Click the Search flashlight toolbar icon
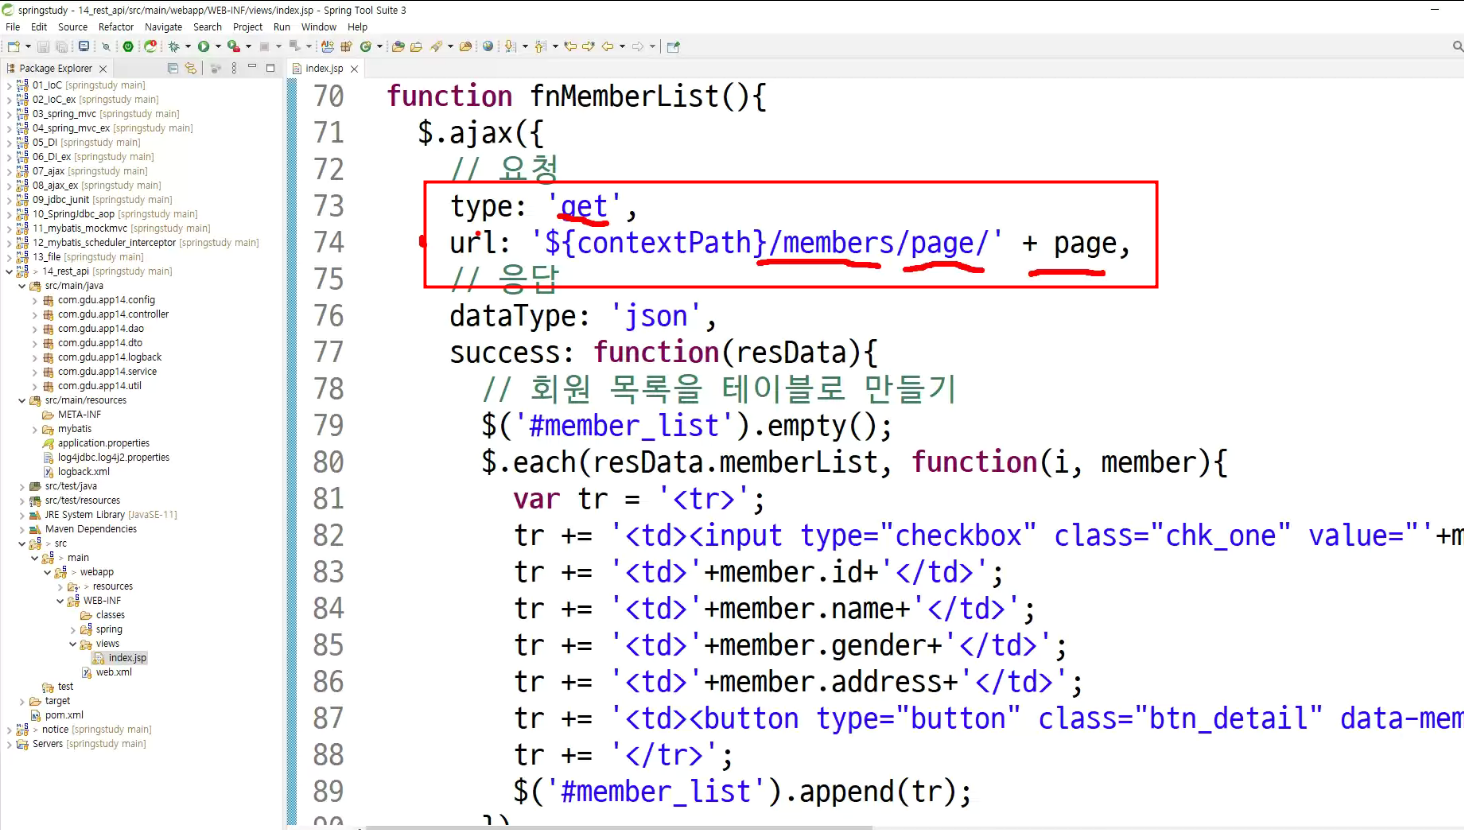 tap(436, 46)
